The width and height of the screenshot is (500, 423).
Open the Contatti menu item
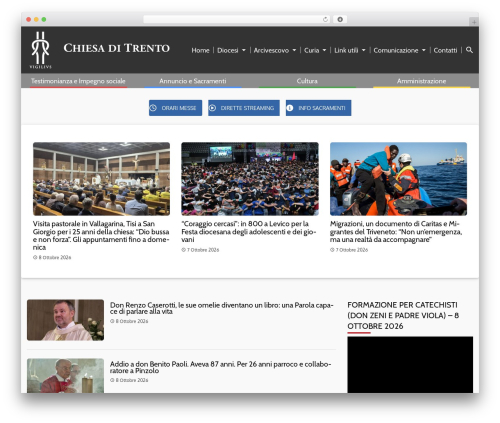445,50
